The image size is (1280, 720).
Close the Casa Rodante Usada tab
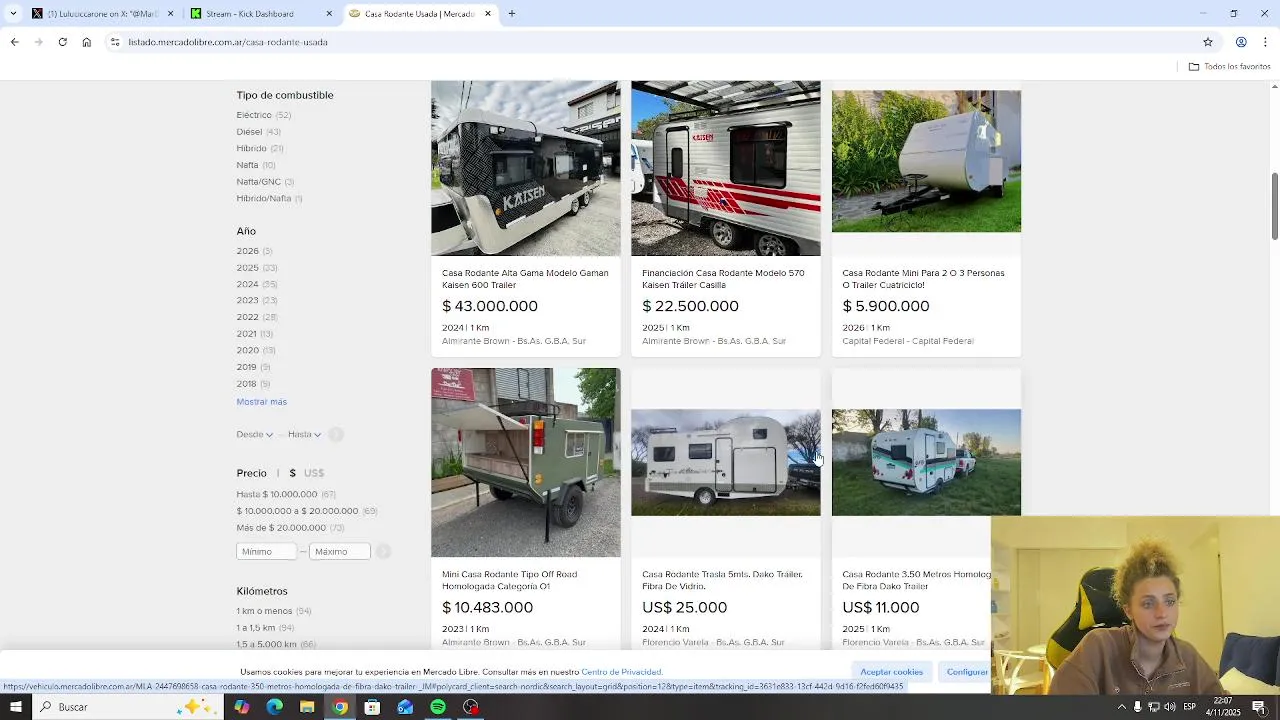(488, 14)
